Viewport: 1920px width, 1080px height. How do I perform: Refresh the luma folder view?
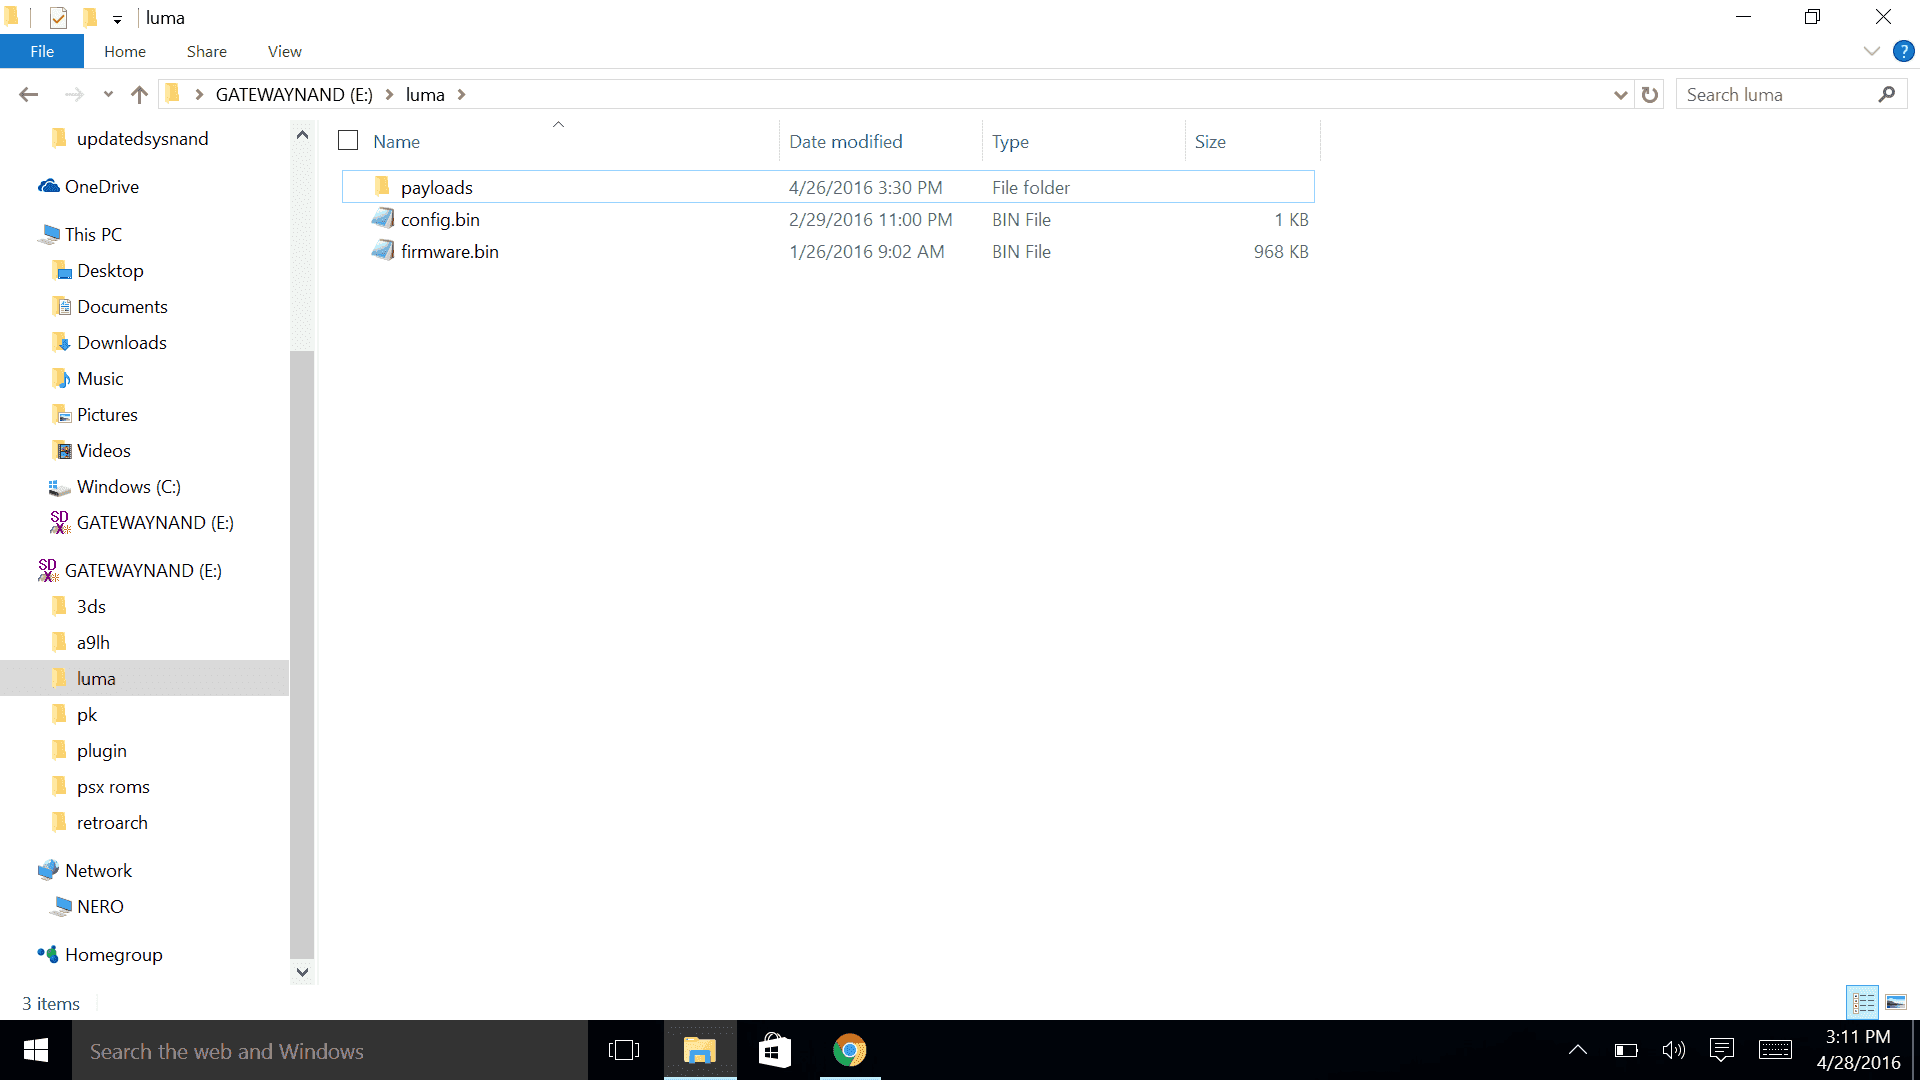coord(1650,94)
